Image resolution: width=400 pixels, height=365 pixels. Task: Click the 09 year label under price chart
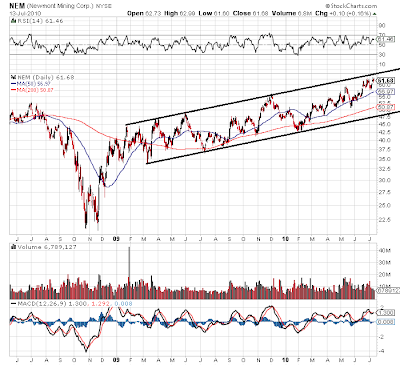[x=116, y=239]
